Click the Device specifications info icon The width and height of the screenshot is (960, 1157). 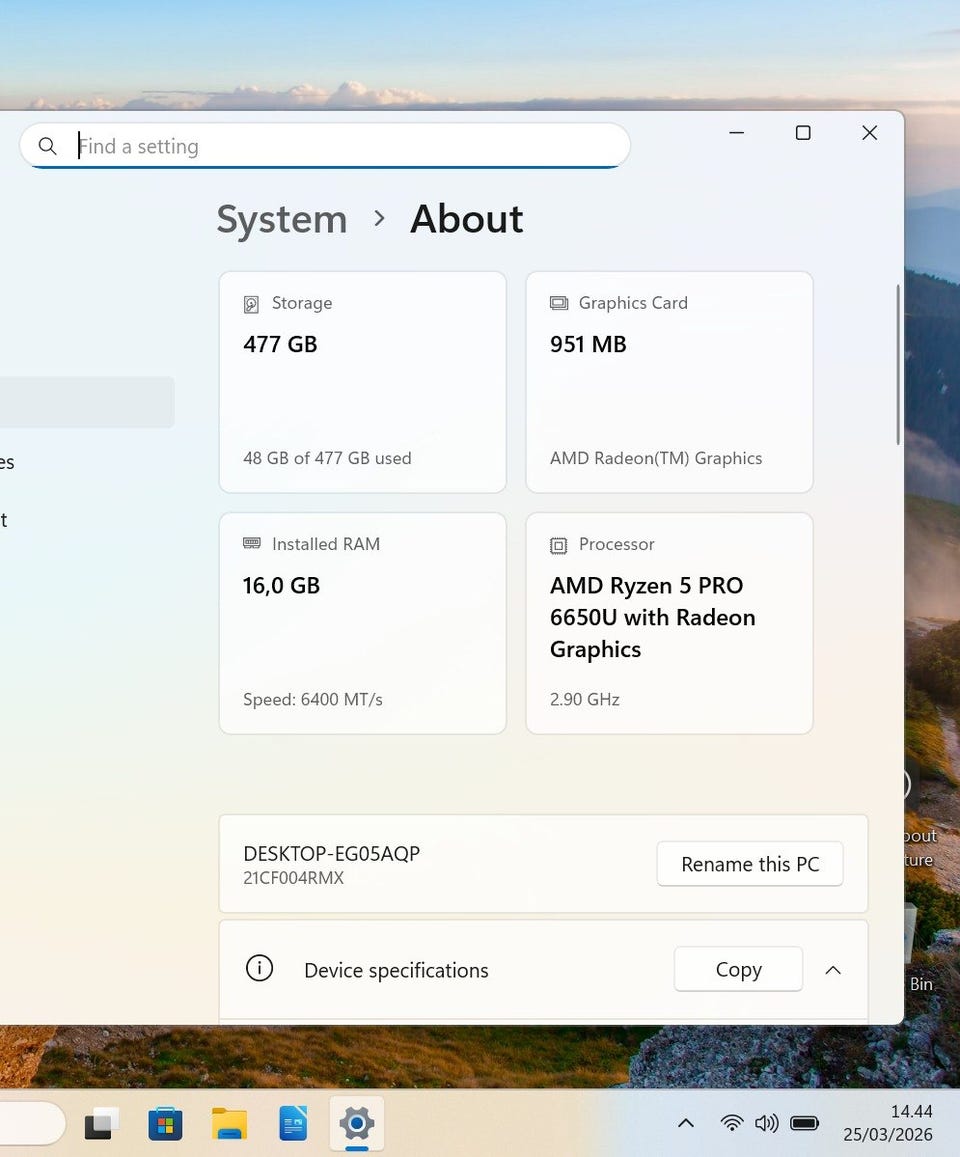[x=259, y=968]
